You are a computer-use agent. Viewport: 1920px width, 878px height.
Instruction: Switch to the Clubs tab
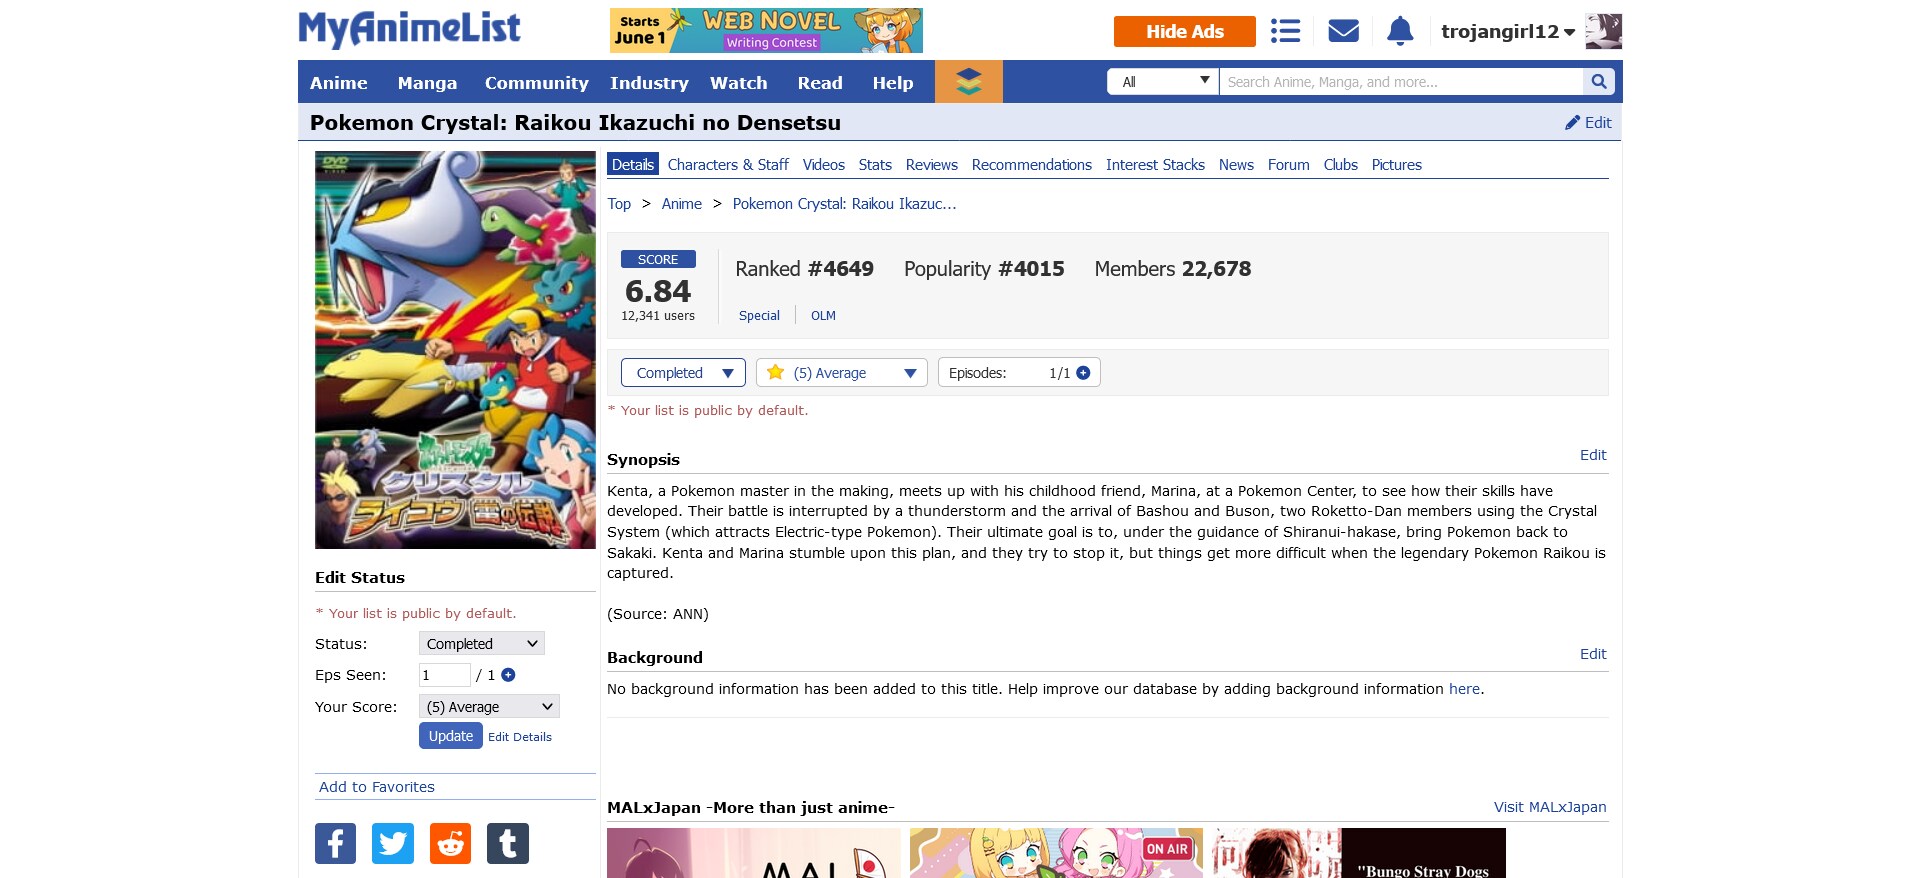coord(1341,165)
